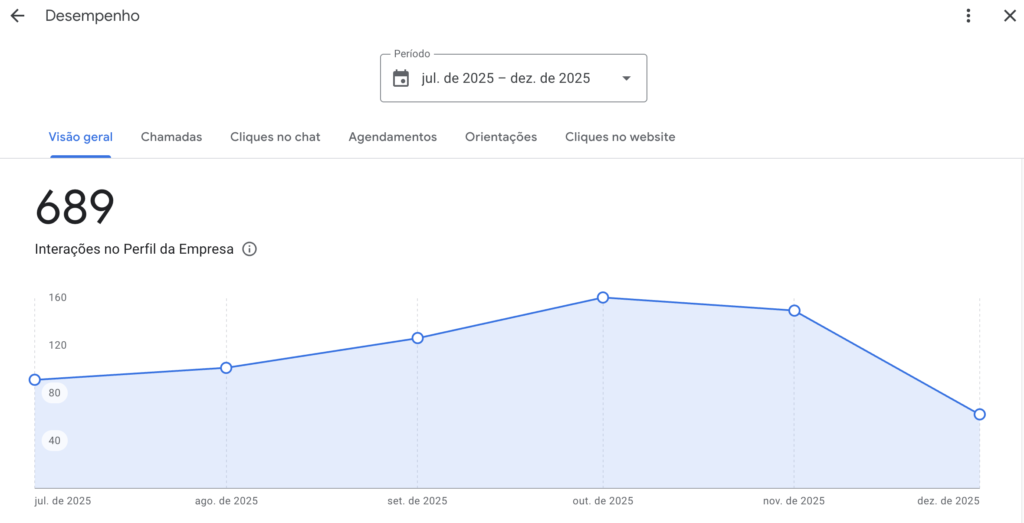Click the set. de 2025 data point
The image size is (1024, 523).
[x=417, y=338]
